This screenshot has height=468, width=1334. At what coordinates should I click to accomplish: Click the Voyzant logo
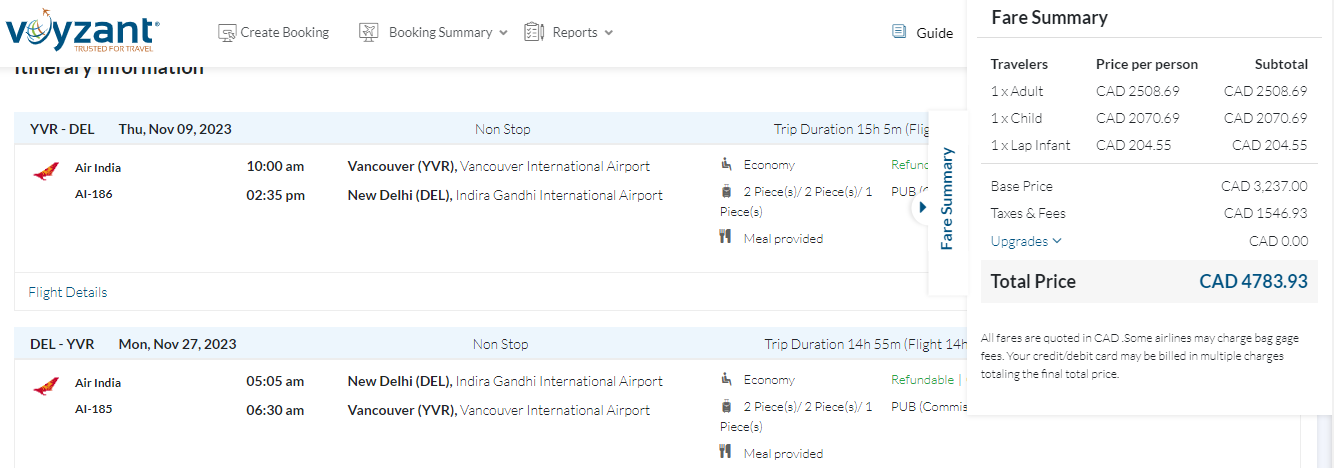coord(81,32)
